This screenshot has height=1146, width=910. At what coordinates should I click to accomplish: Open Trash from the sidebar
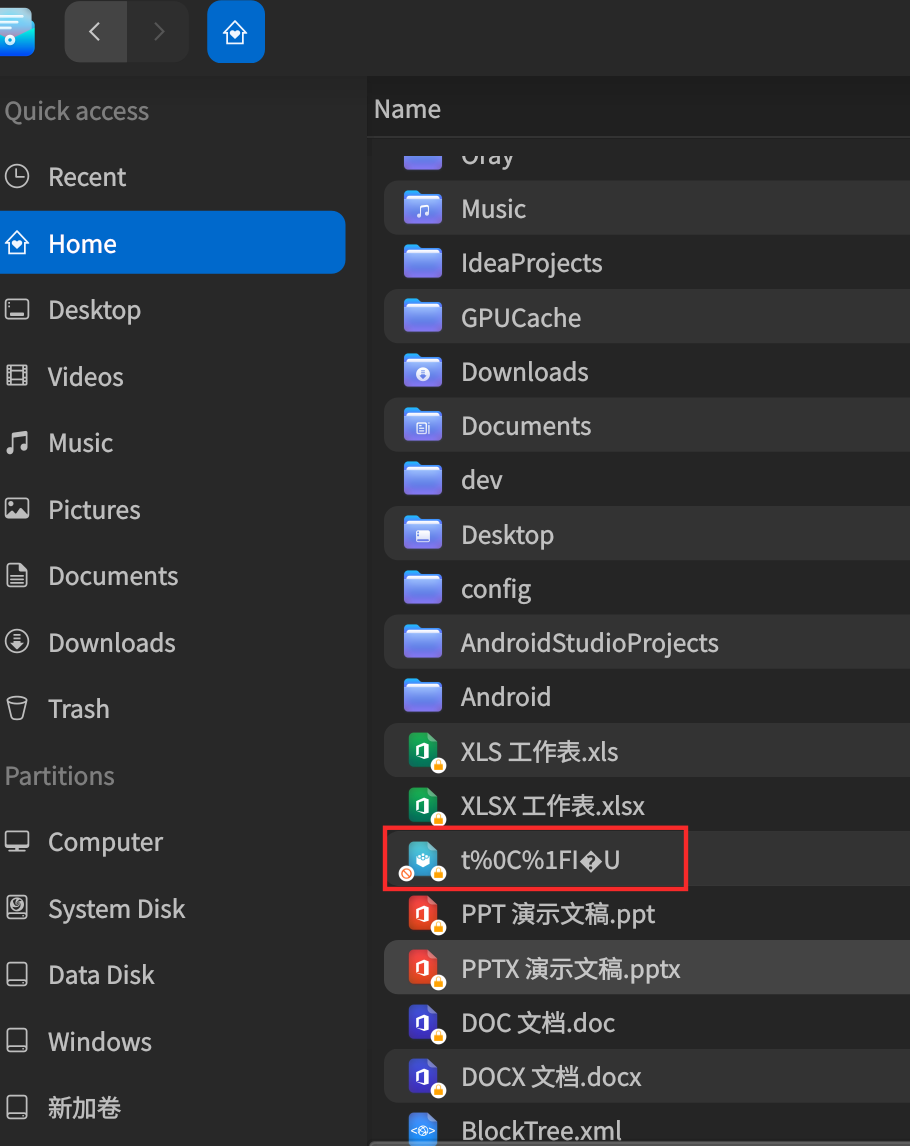click(172, 709)
